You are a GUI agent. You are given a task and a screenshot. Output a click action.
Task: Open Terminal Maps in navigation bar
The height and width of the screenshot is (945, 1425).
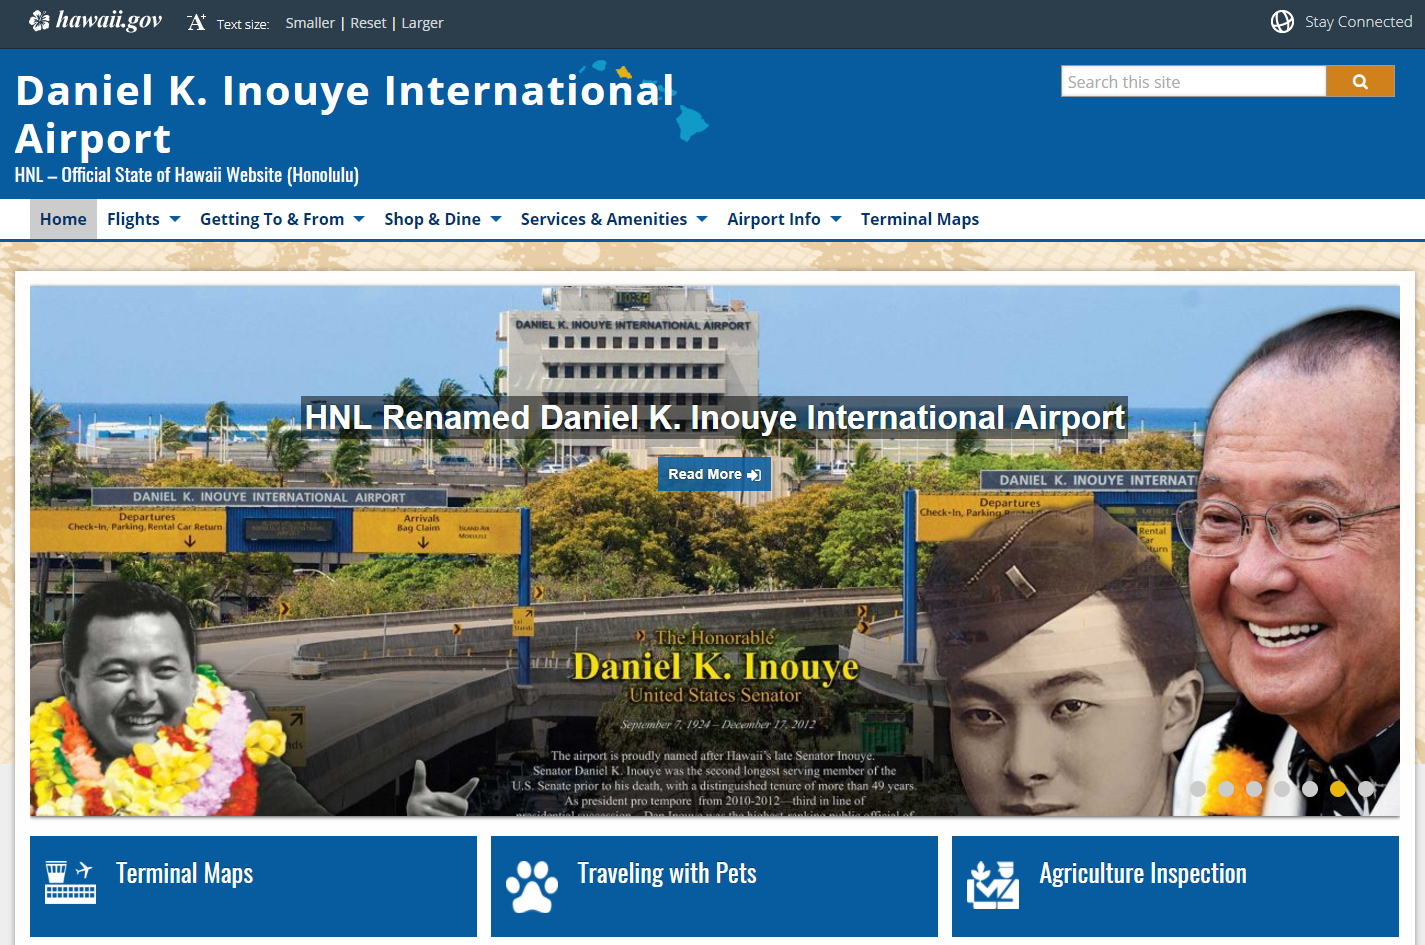919,219
